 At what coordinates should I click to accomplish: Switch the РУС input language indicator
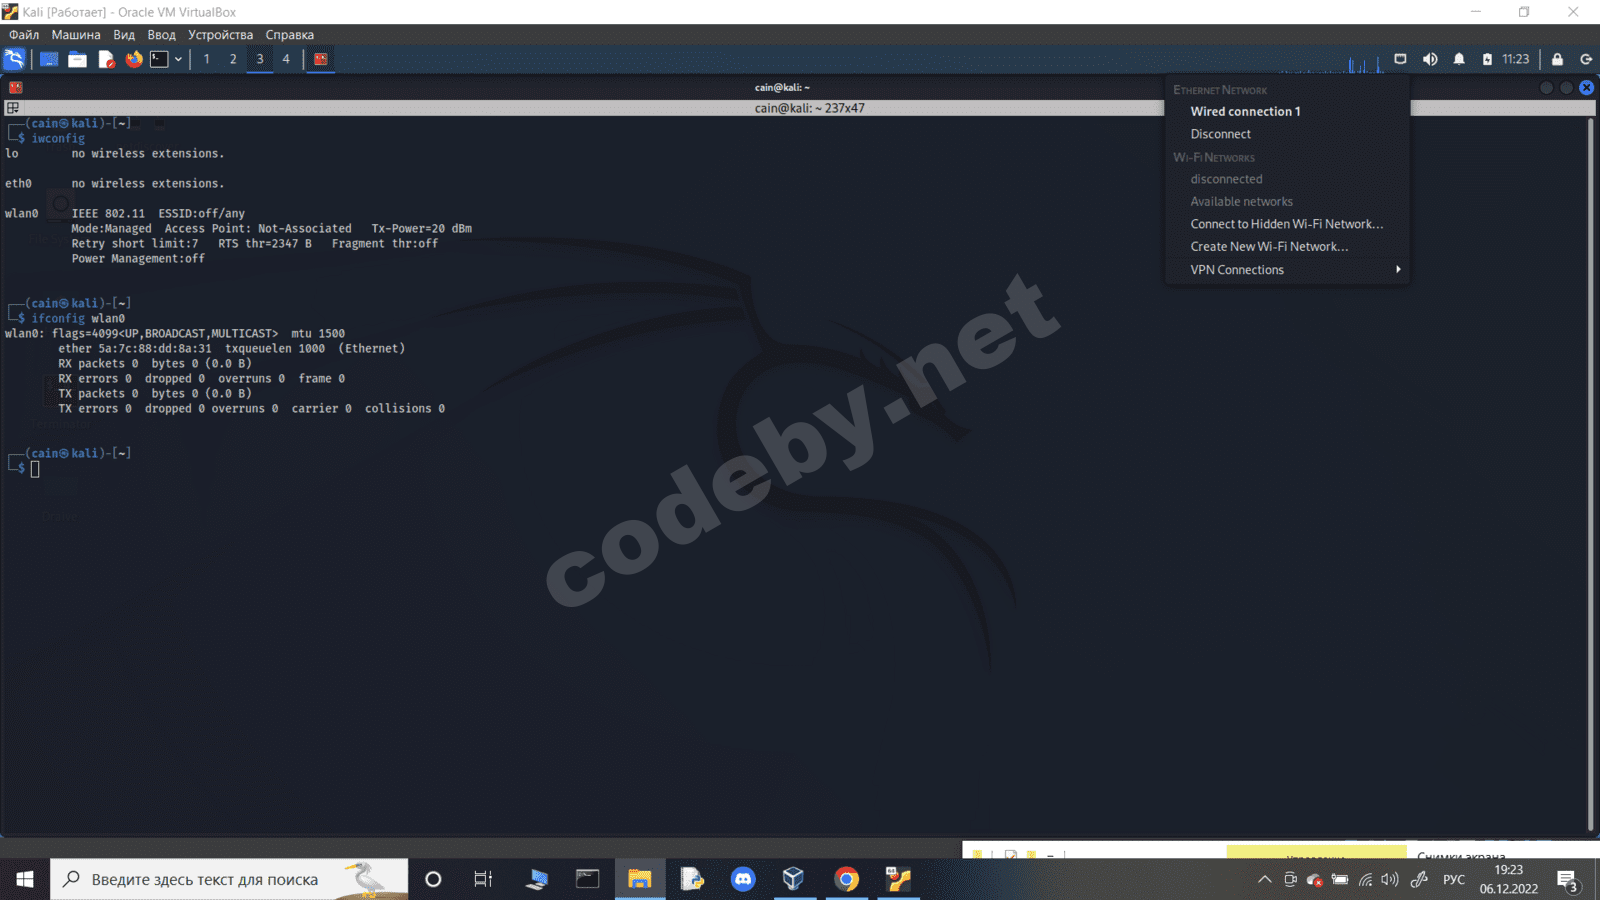[1454, 880]
